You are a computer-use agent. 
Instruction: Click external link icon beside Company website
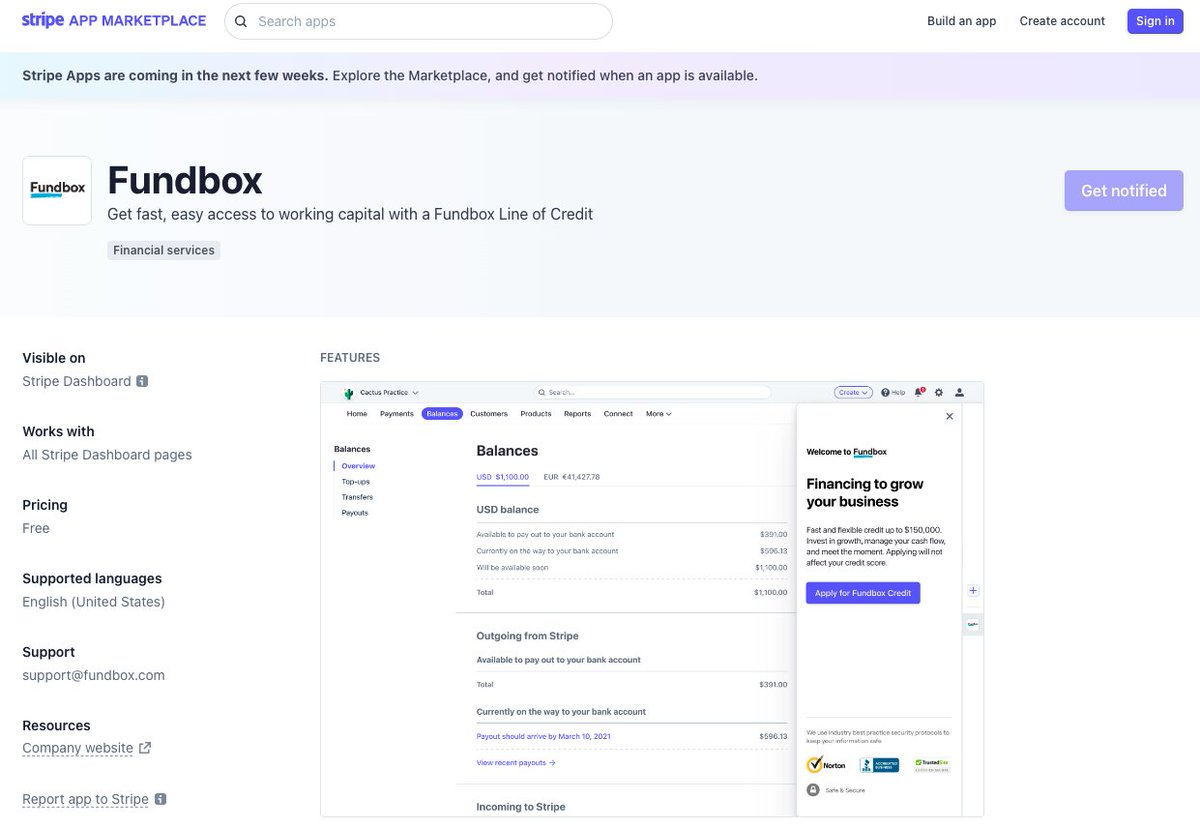[x=145, y=748]
